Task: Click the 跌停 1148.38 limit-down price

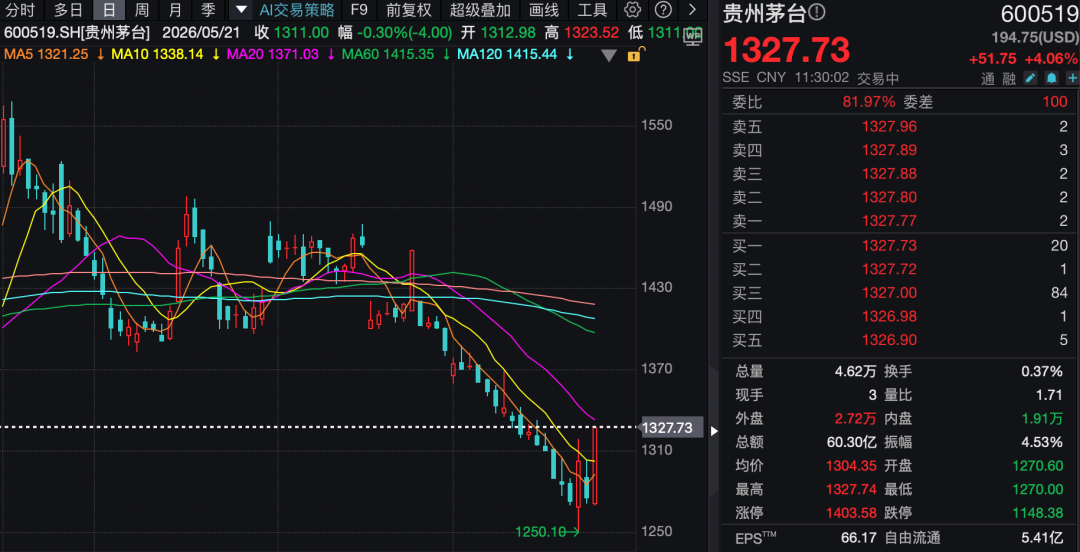Action: pyautogui.click(x=1037, y=513)
